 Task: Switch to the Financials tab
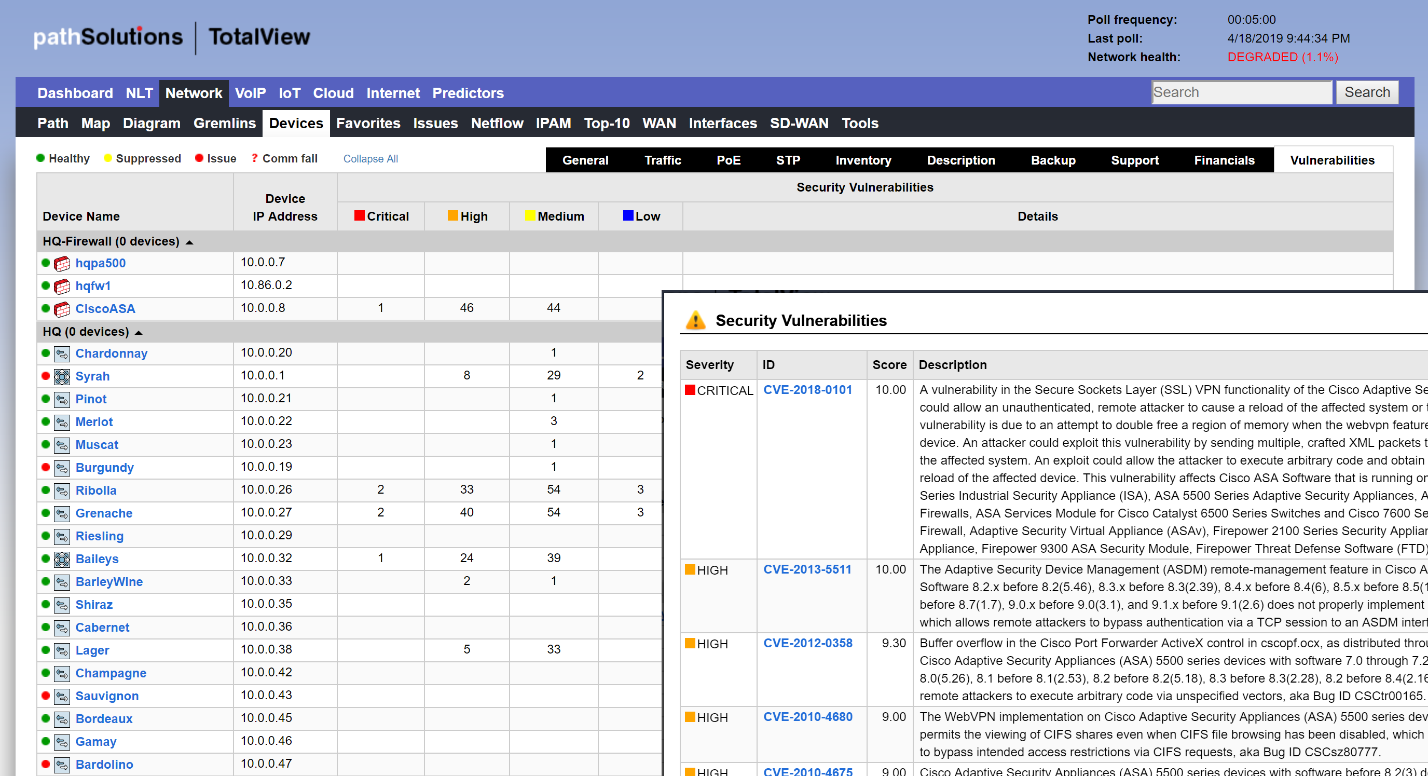click(1224, 160)
